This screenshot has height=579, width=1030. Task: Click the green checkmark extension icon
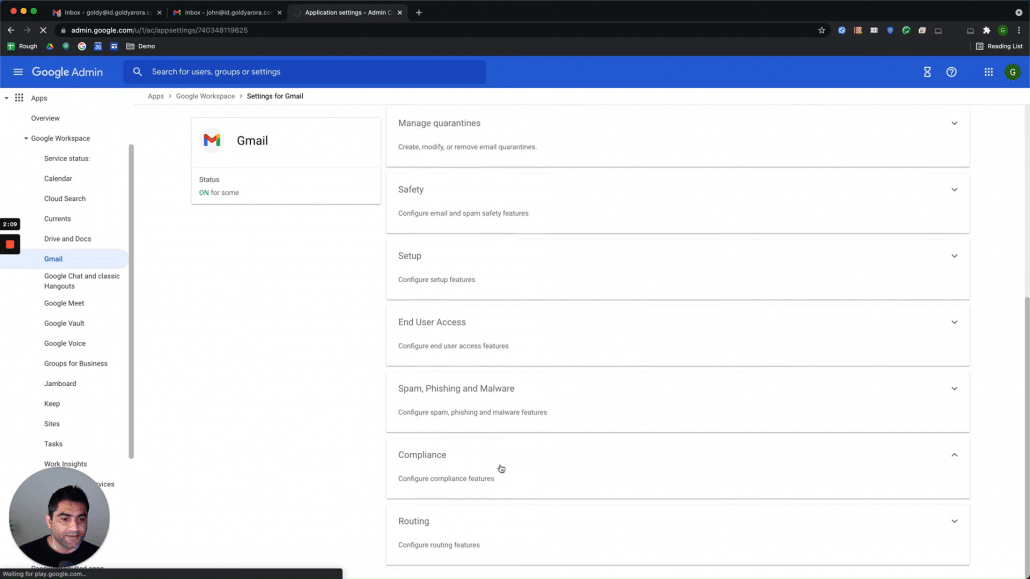coord(906,30)
